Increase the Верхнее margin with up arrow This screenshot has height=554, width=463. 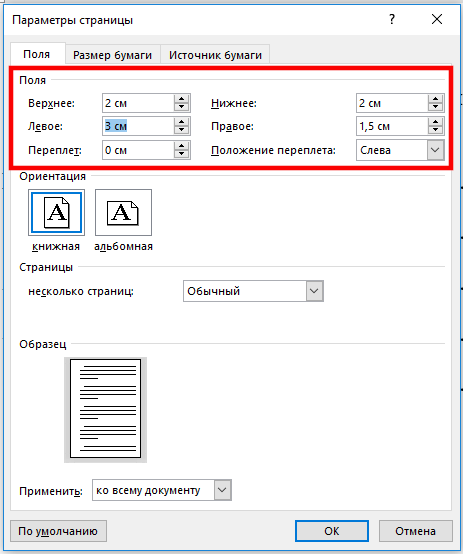click(x=182, y=99)
